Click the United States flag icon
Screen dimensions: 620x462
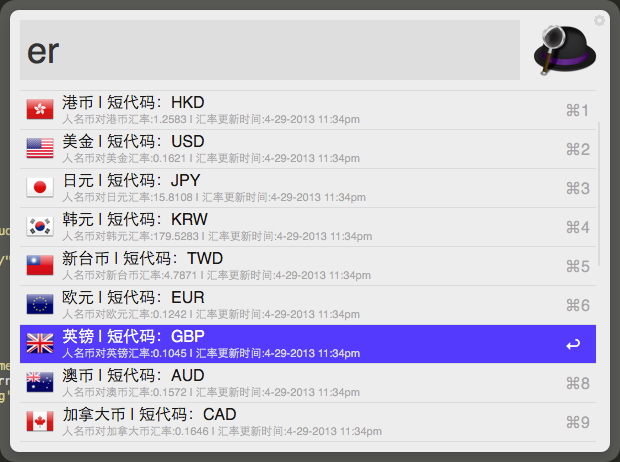tap(40, 149)
